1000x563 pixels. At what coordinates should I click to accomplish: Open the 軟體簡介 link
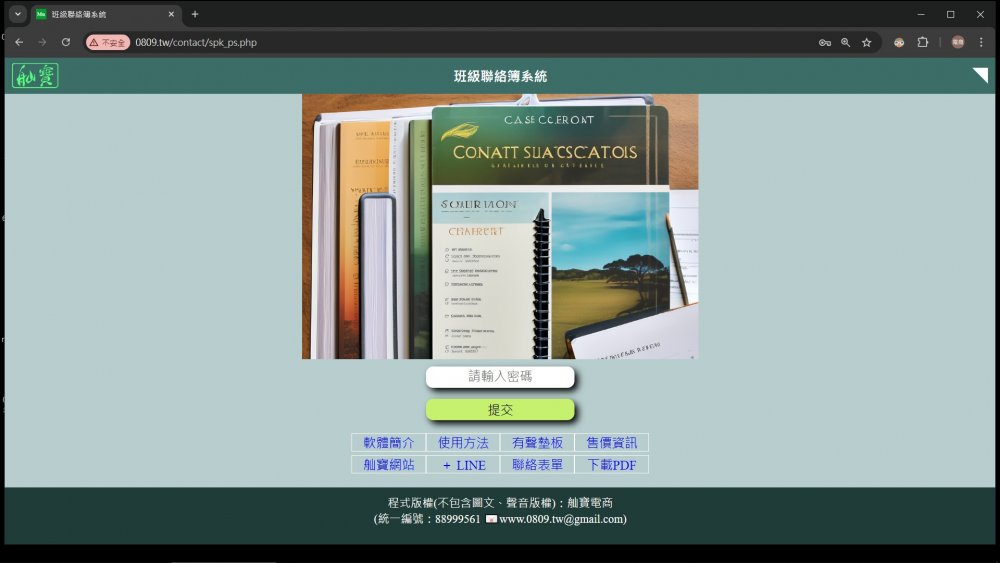coord(388,442)
